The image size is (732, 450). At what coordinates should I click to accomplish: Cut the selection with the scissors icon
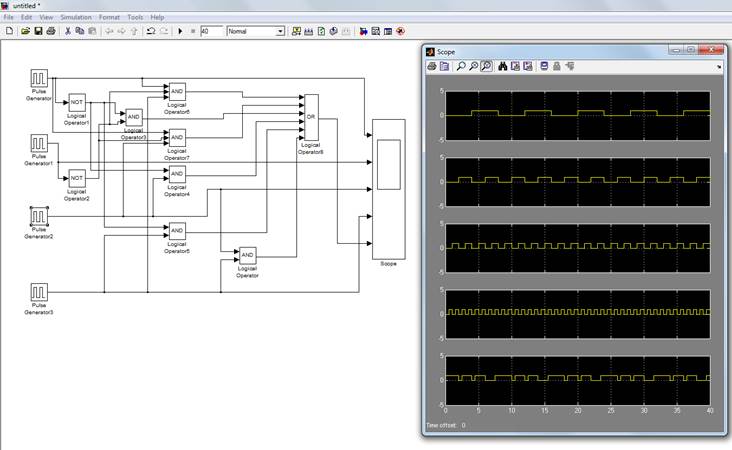click(x=68, y=31)
